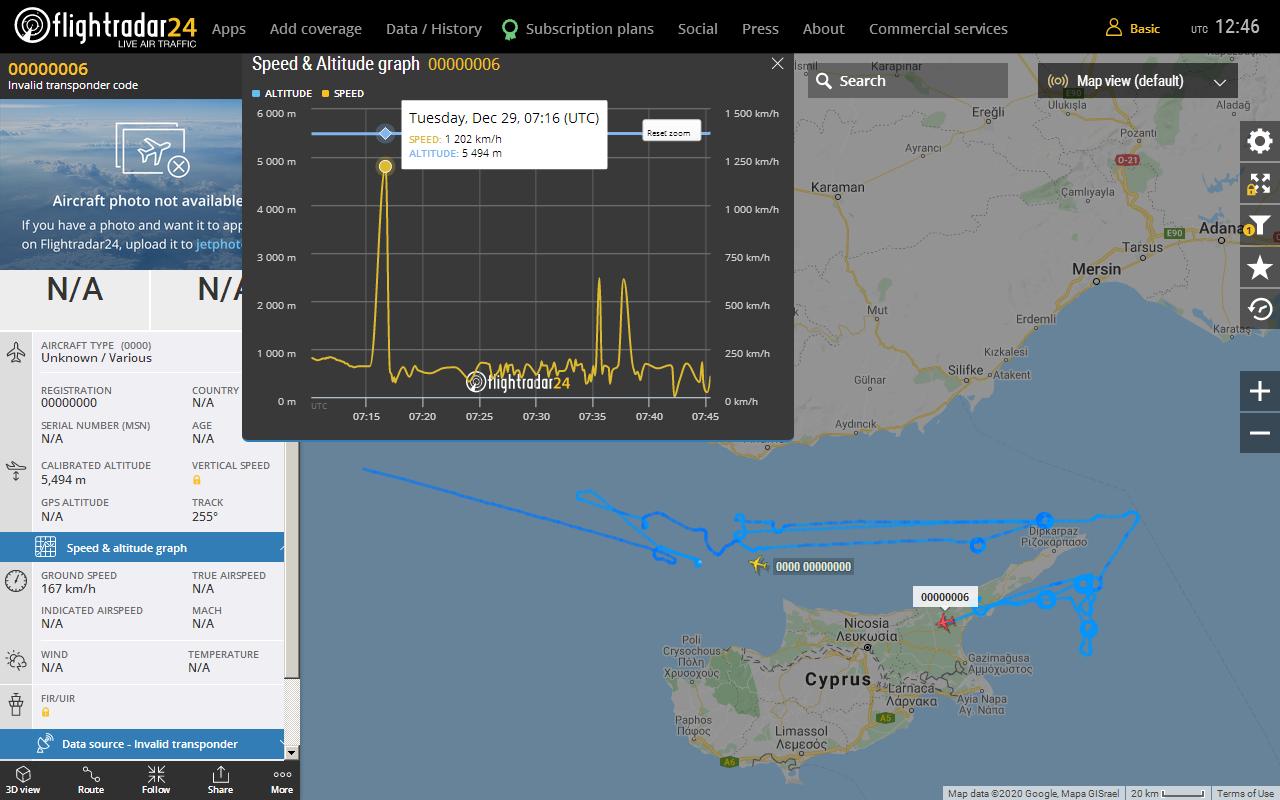The height and width of the screenshot is (800, 1280).
Task: Toggle the ALTITUDE series in legend
Action: 282,93
